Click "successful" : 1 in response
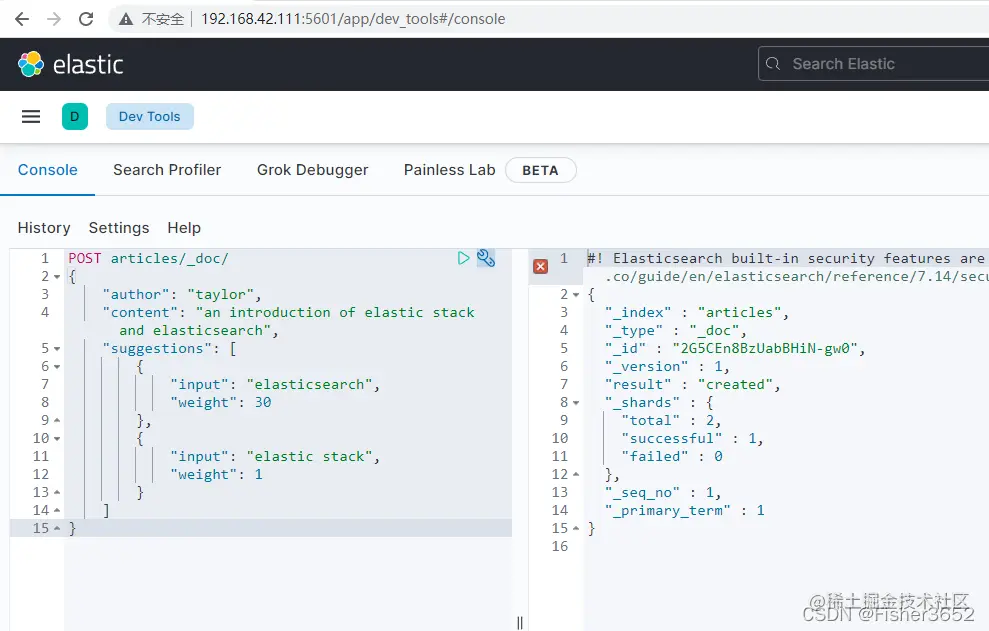 tap(692, 439)
